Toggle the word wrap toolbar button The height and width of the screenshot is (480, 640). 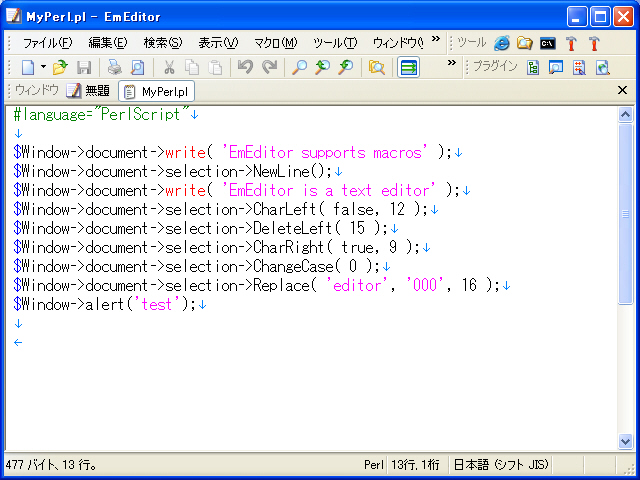coord(408,67)
